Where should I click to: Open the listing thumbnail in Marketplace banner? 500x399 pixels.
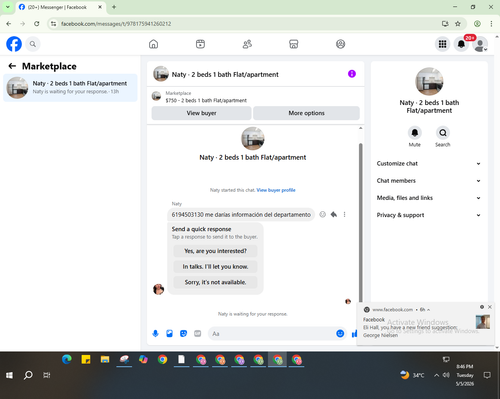[156, 96]
